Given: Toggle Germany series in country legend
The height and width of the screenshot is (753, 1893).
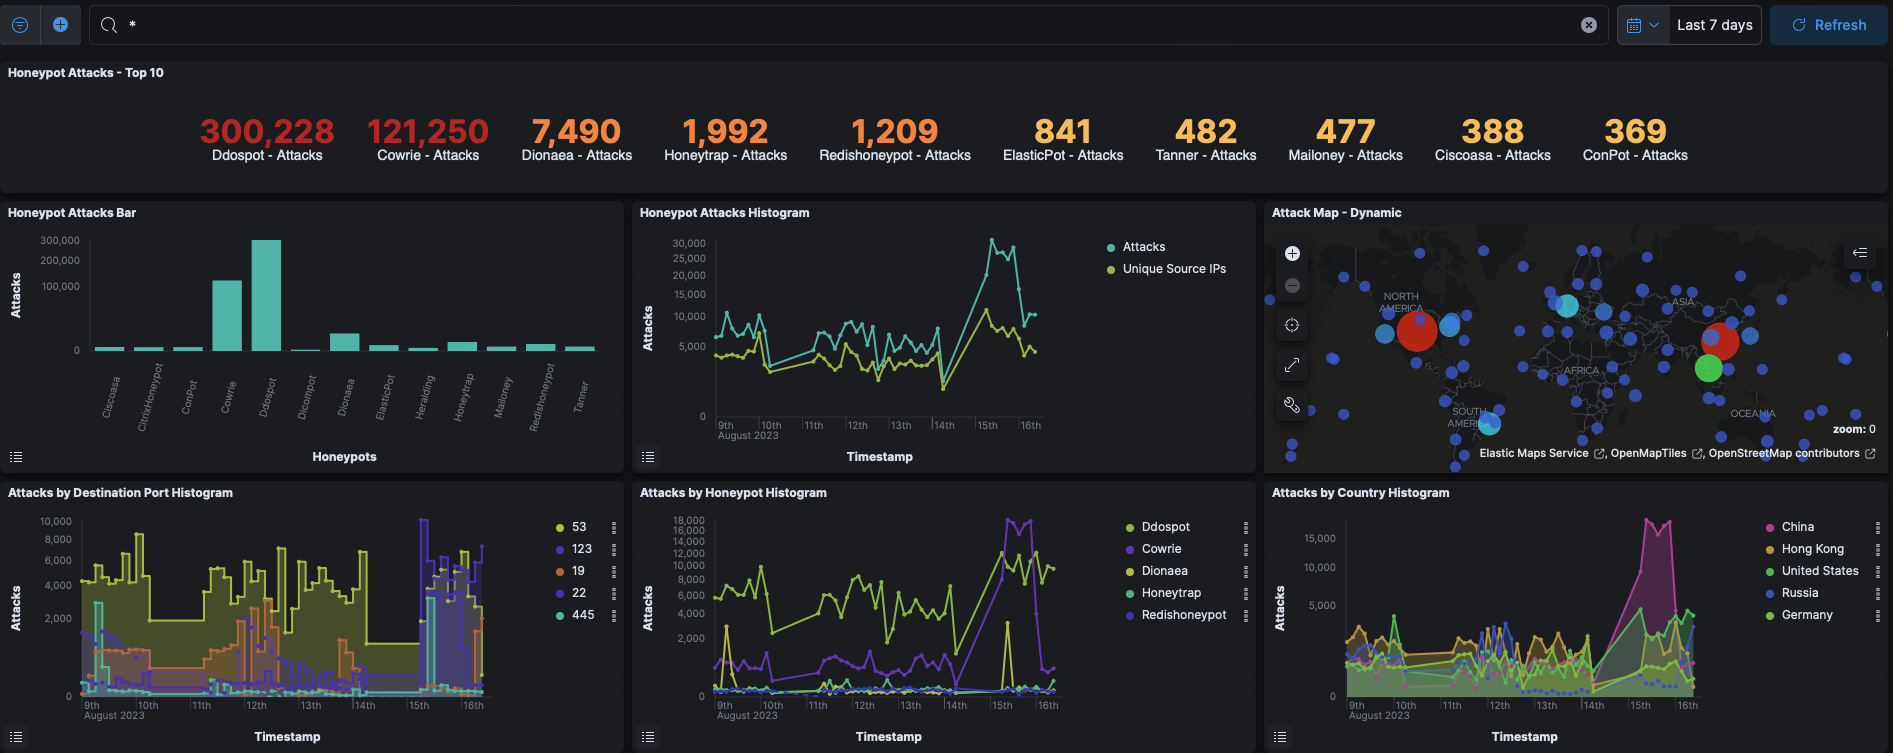Looking at the screenshot, I should [1807, 615].
